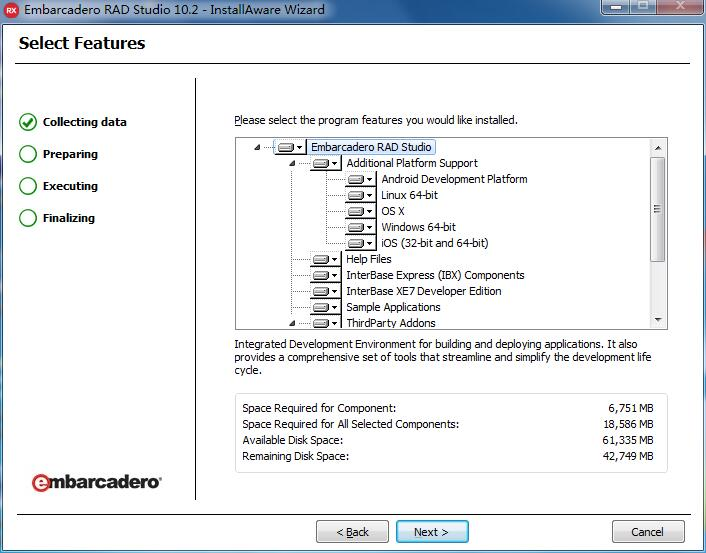The height and width of the screenshot is (553, 706).
Task: Select InterBase Express (IBX) Components label
Action: coord(435,275)
